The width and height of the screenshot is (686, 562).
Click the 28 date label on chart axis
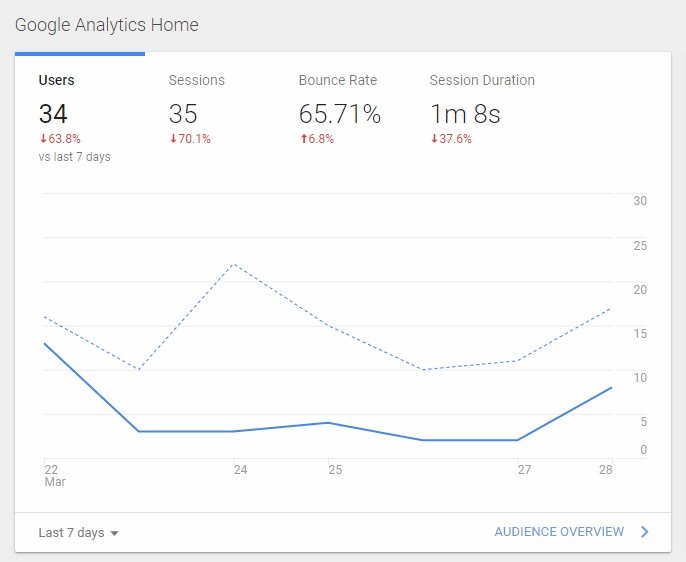[606, 470]
